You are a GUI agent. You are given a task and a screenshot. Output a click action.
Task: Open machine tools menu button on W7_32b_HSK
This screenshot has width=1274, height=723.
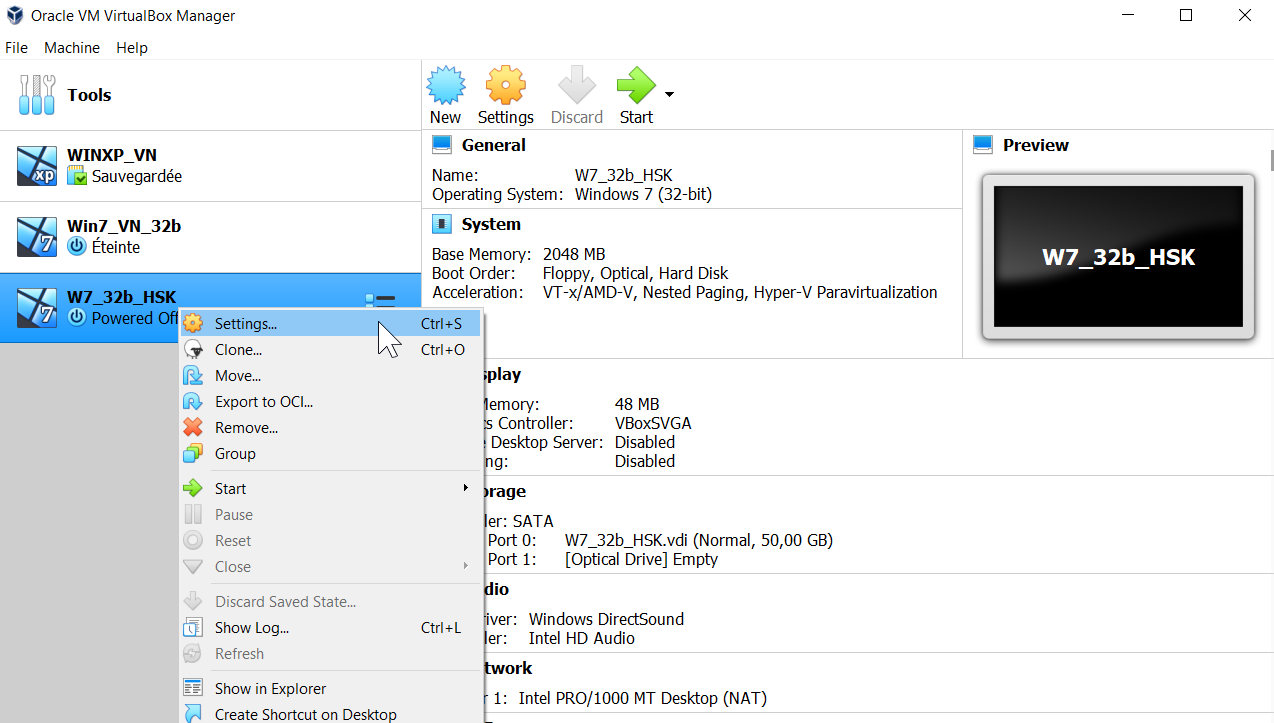(380, 300)
